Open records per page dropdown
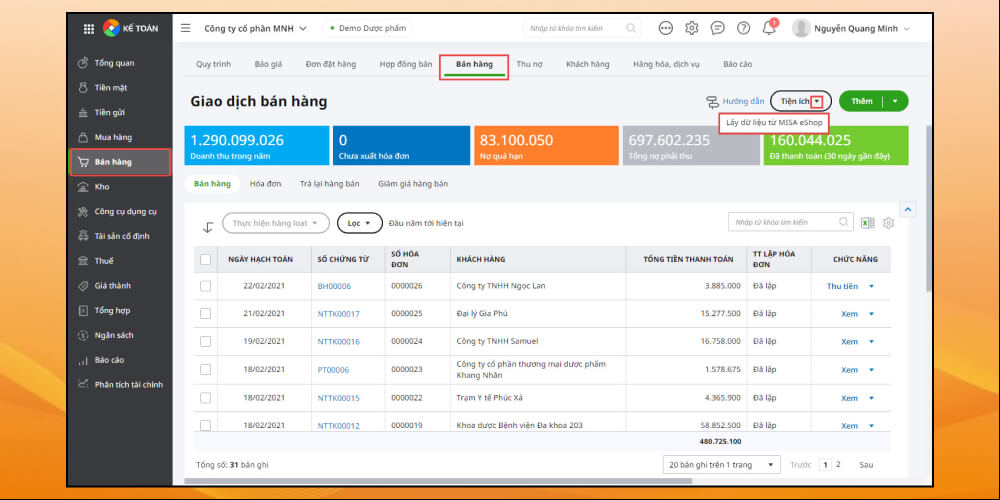 click(721, 465)
